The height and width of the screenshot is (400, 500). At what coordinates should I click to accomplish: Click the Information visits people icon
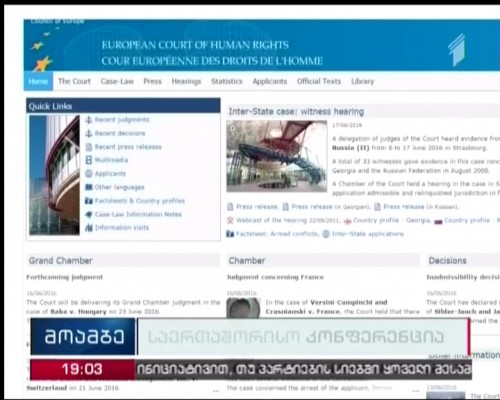[89, 228]
